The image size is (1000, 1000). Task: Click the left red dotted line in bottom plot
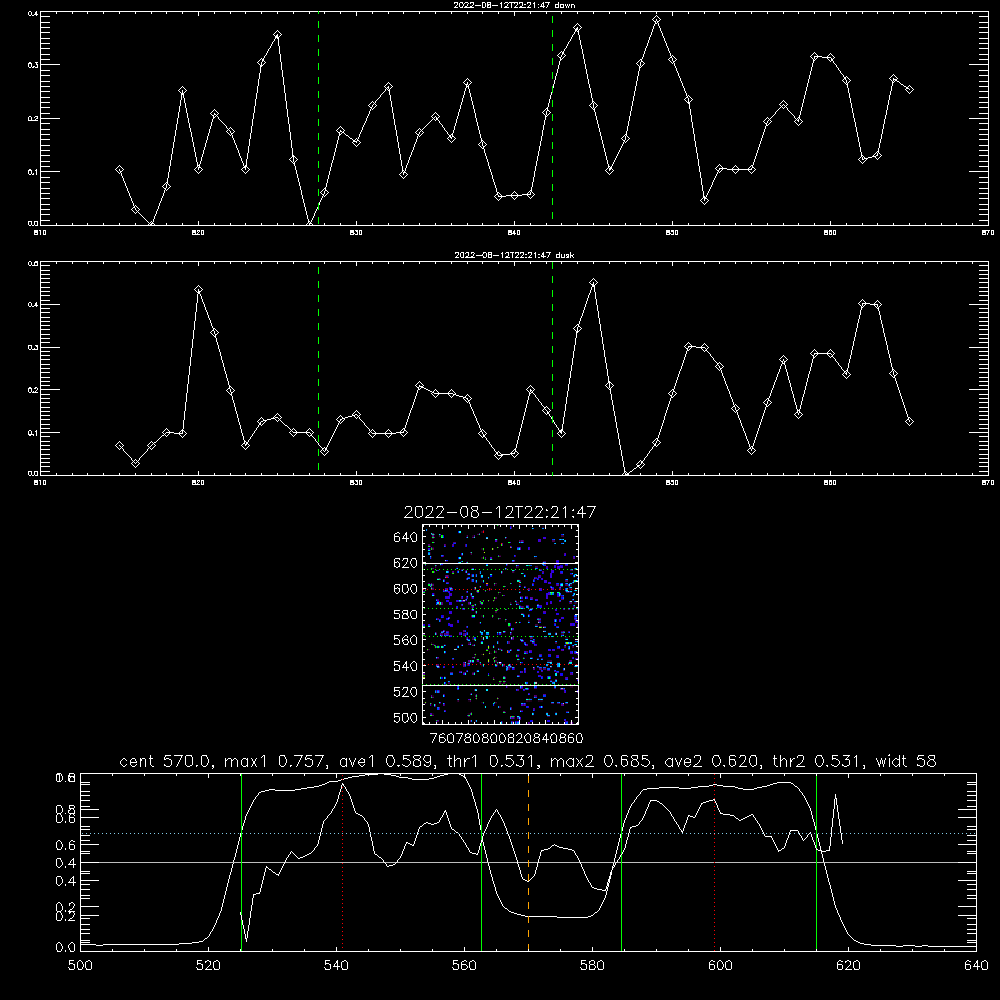click(342, 862)
